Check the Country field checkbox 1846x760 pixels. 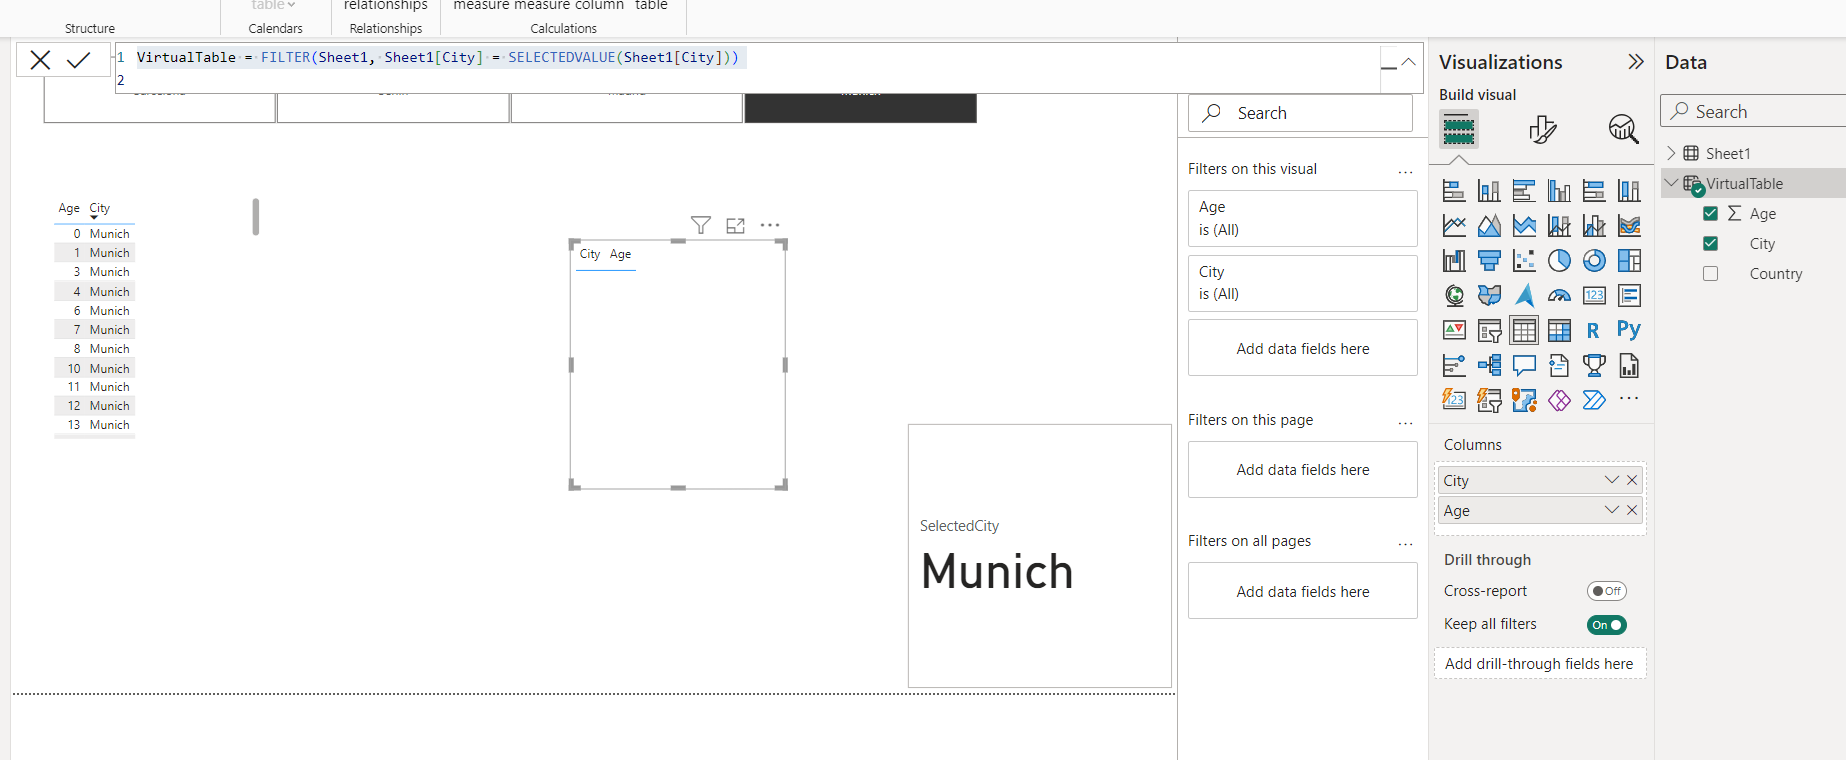pos(1710,273)
